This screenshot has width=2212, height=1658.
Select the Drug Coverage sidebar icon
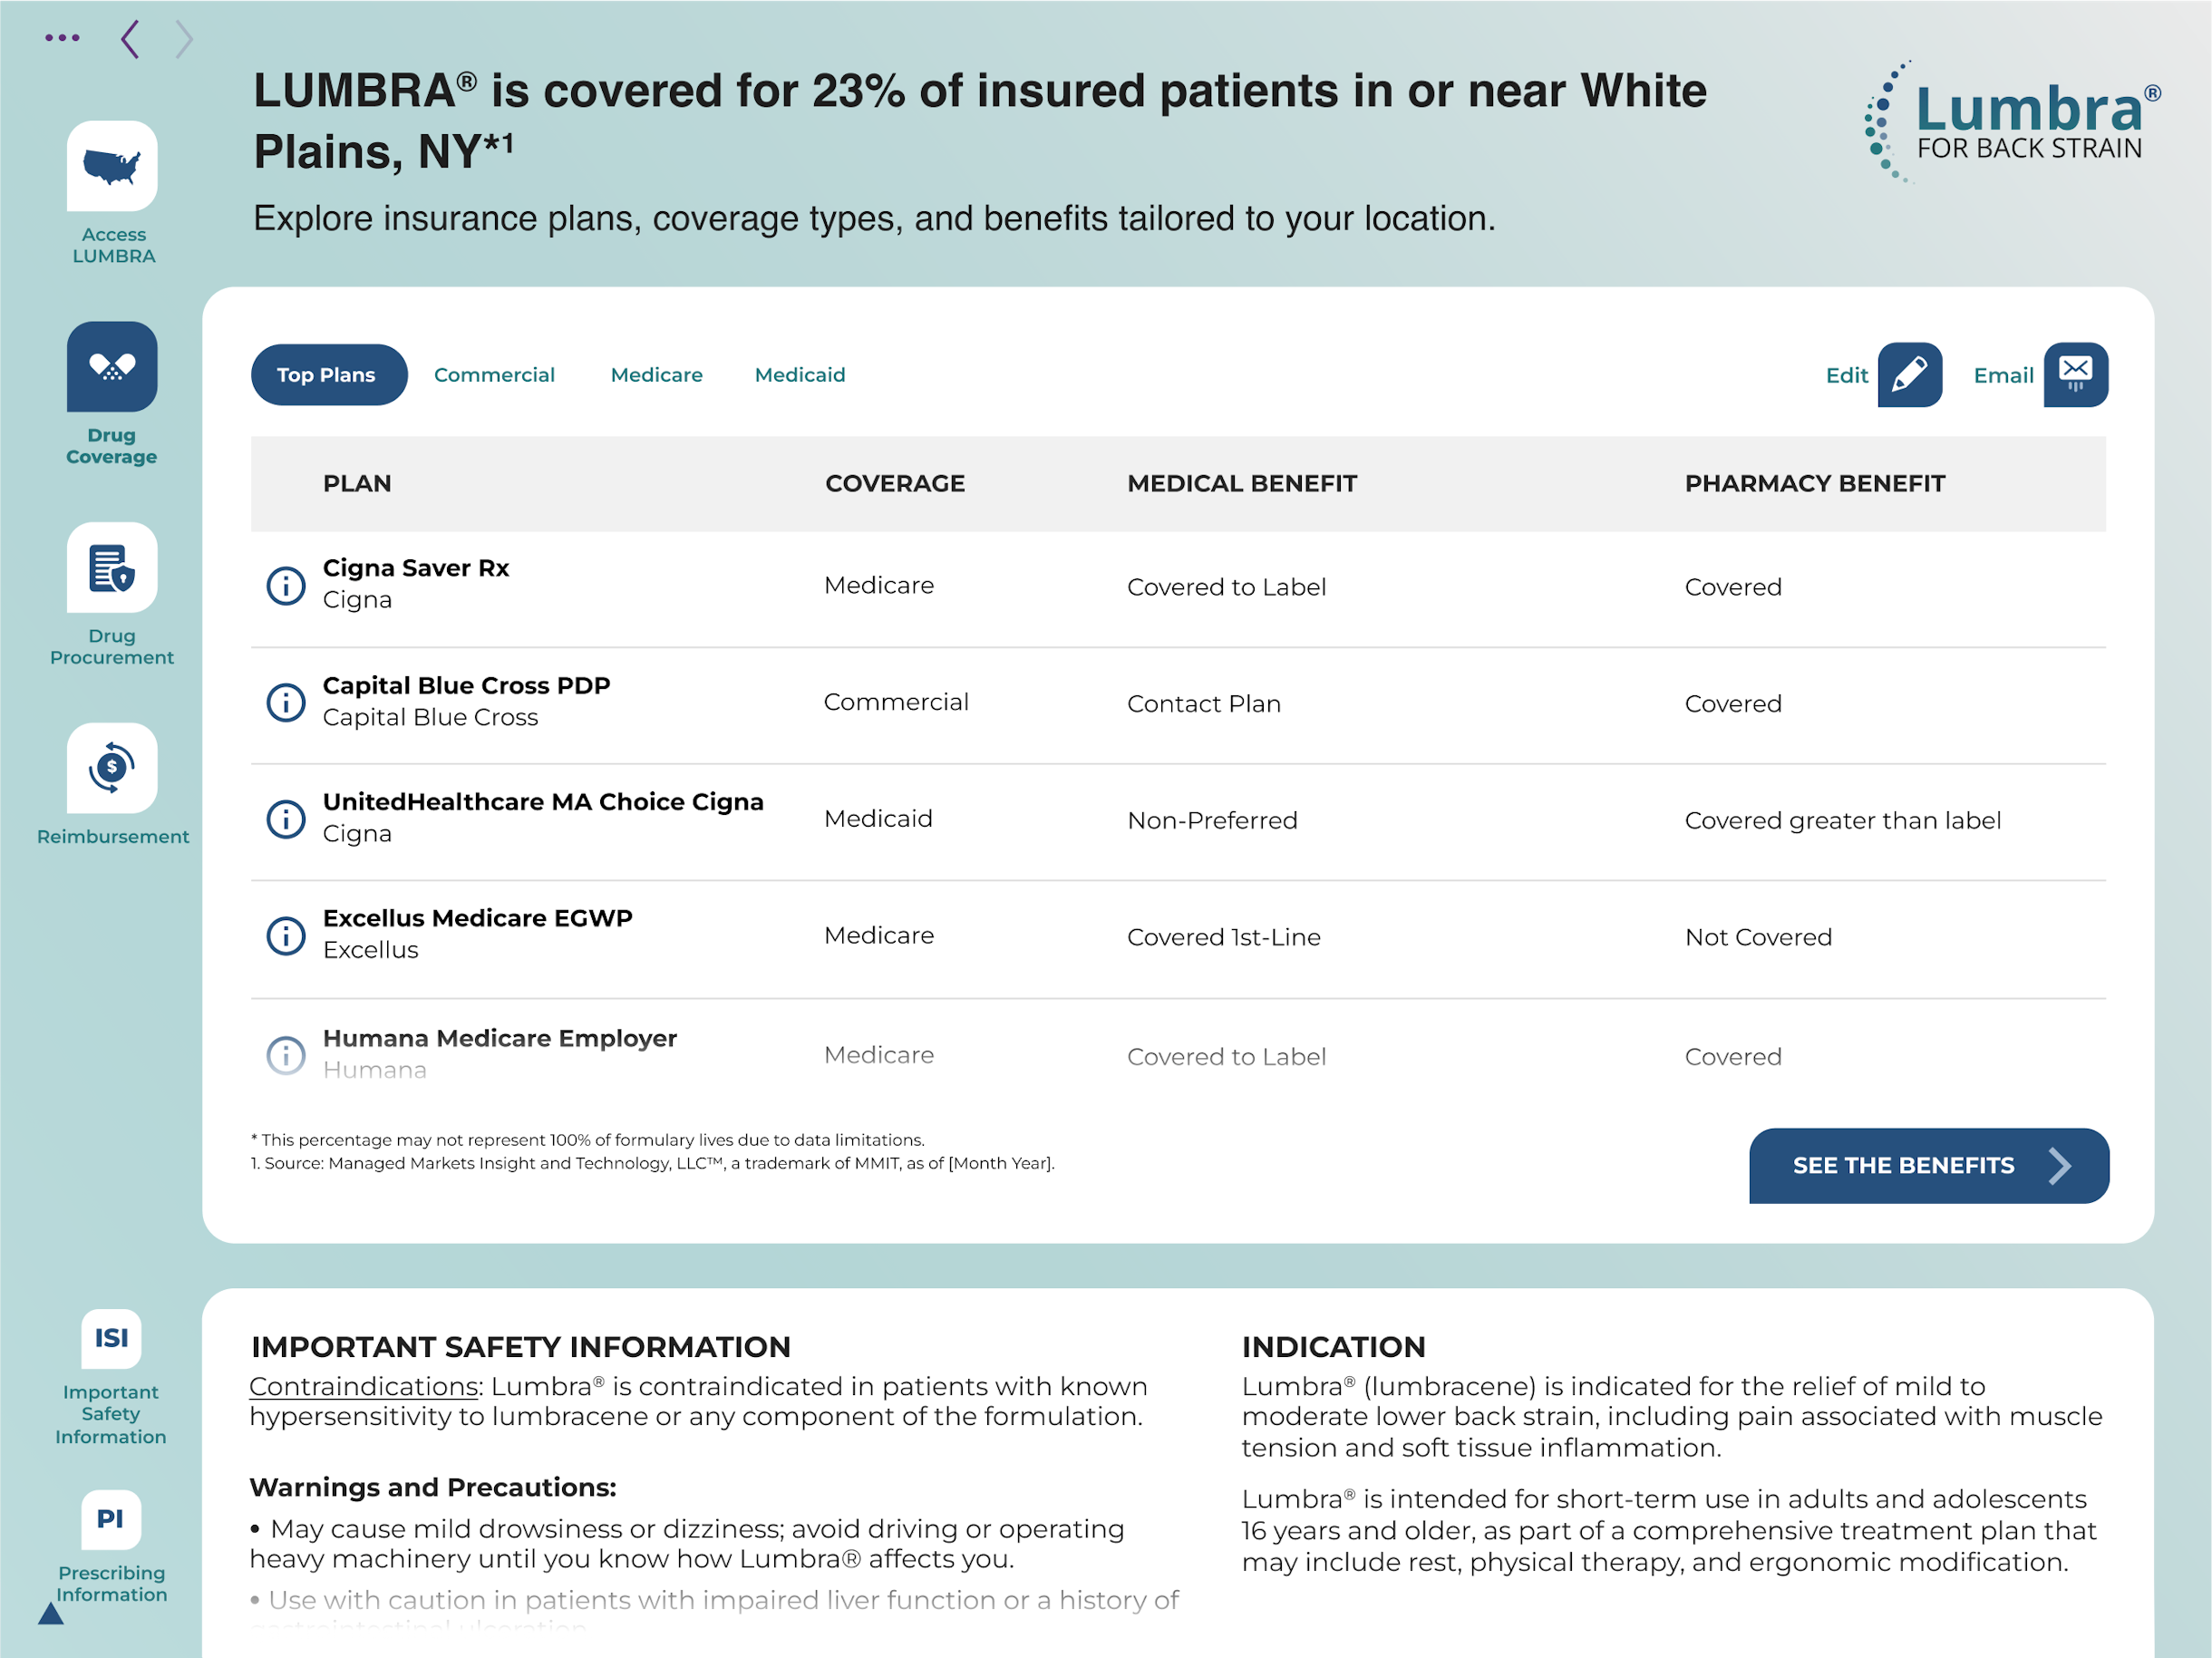pyautogui.click(x=112, y=366)
